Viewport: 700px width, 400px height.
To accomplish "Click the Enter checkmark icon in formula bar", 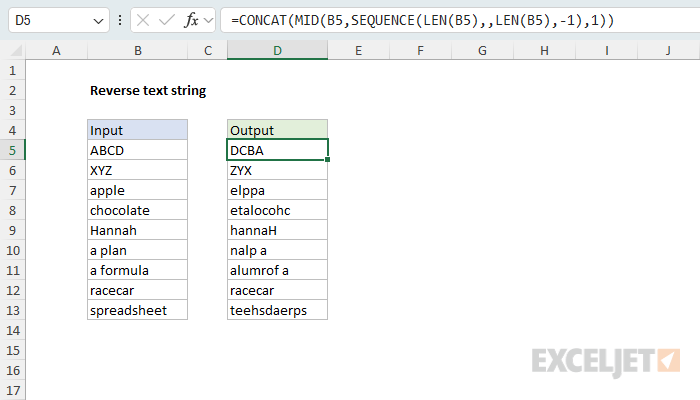I will click(167, 20).
